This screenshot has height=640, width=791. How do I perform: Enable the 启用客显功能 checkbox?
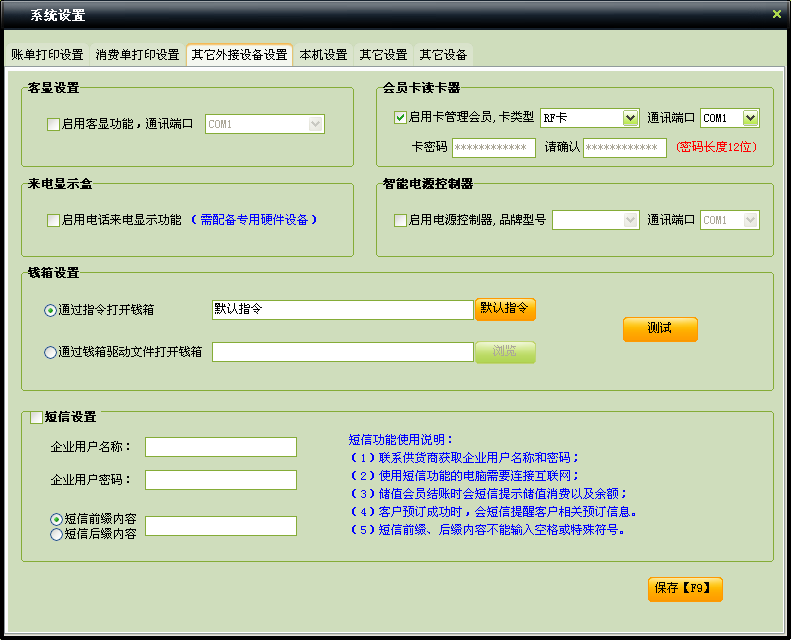pyautogui.click(x=53, y=124)
